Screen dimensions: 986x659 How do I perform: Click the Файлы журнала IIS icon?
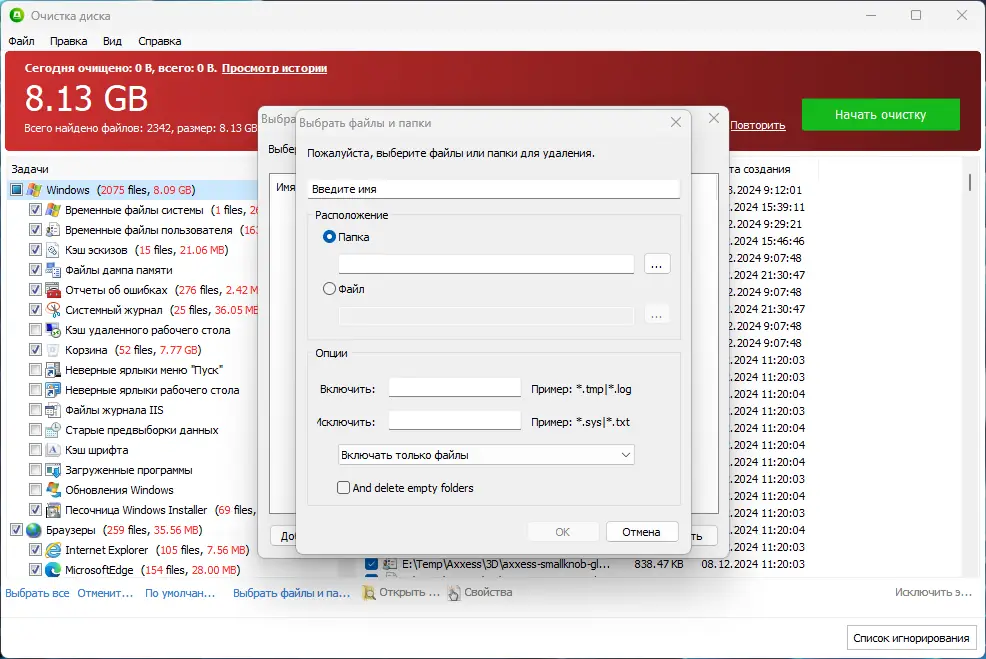tap(53, 410)
